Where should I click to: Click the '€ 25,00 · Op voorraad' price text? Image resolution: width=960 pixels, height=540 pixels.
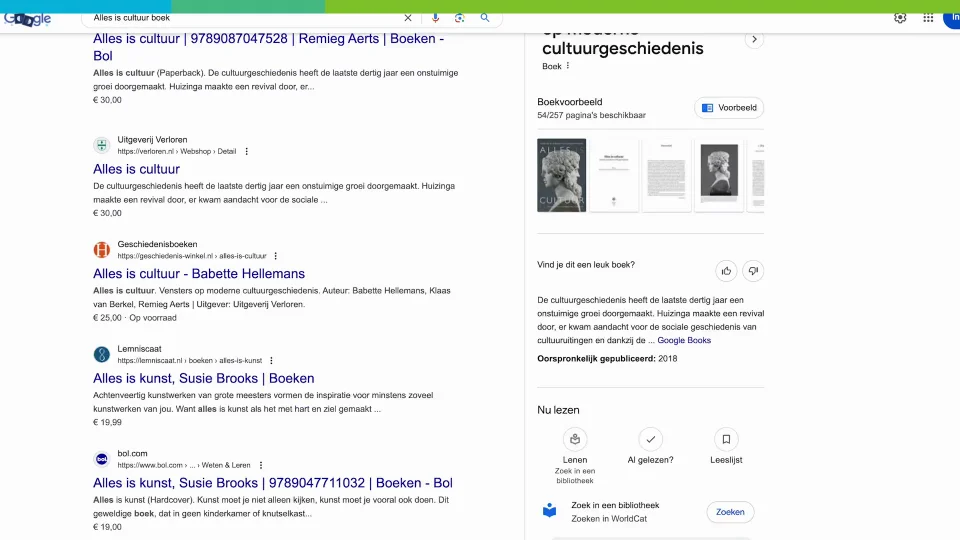(135, 318)
